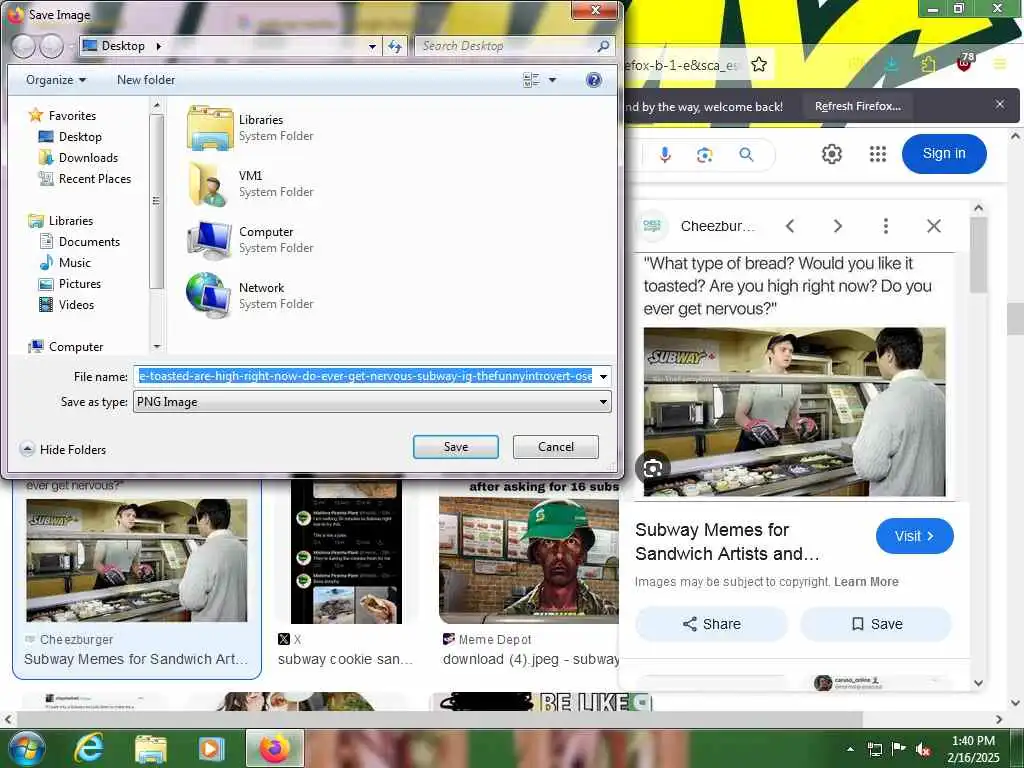Screen dimensions: 1024x768
Task: Change view using the view layout icon
Action: [x=531, y=80]
